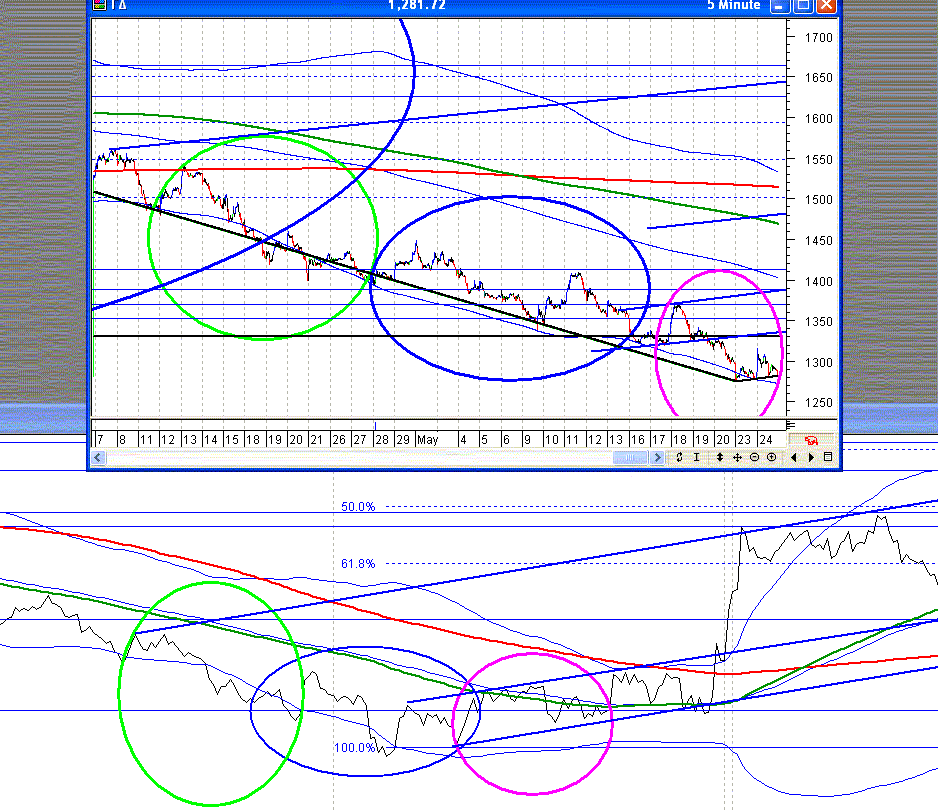
Task: Click the 1,281.72 price in title bar
Action: coord(417,5)
